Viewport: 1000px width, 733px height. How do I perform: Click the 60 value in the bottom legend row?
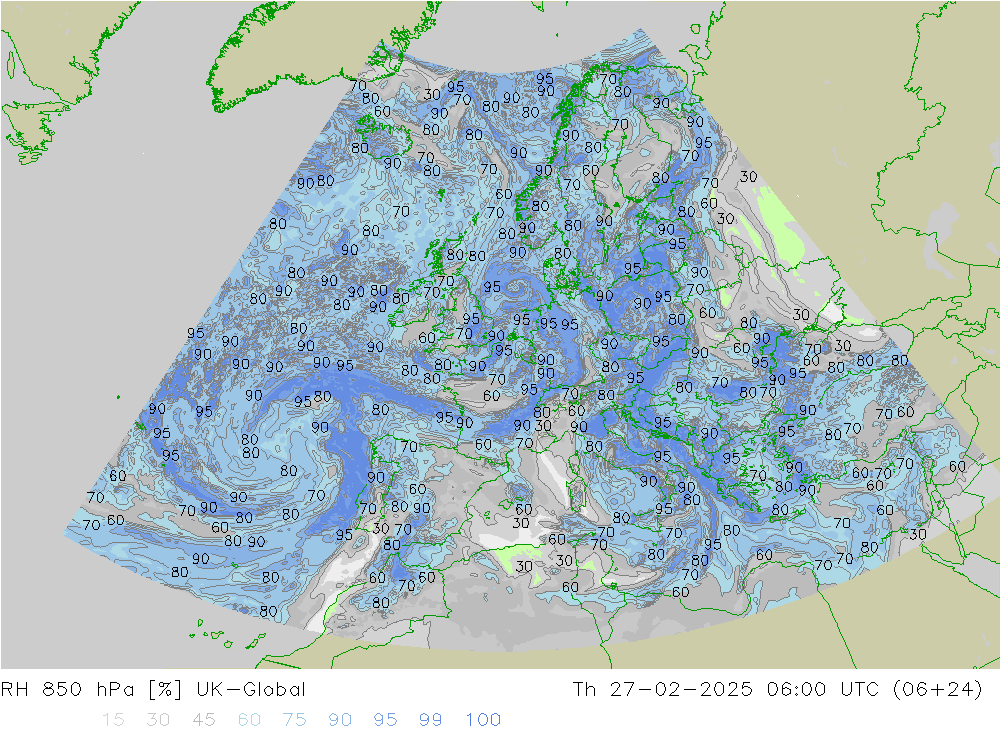click(249, 720)
